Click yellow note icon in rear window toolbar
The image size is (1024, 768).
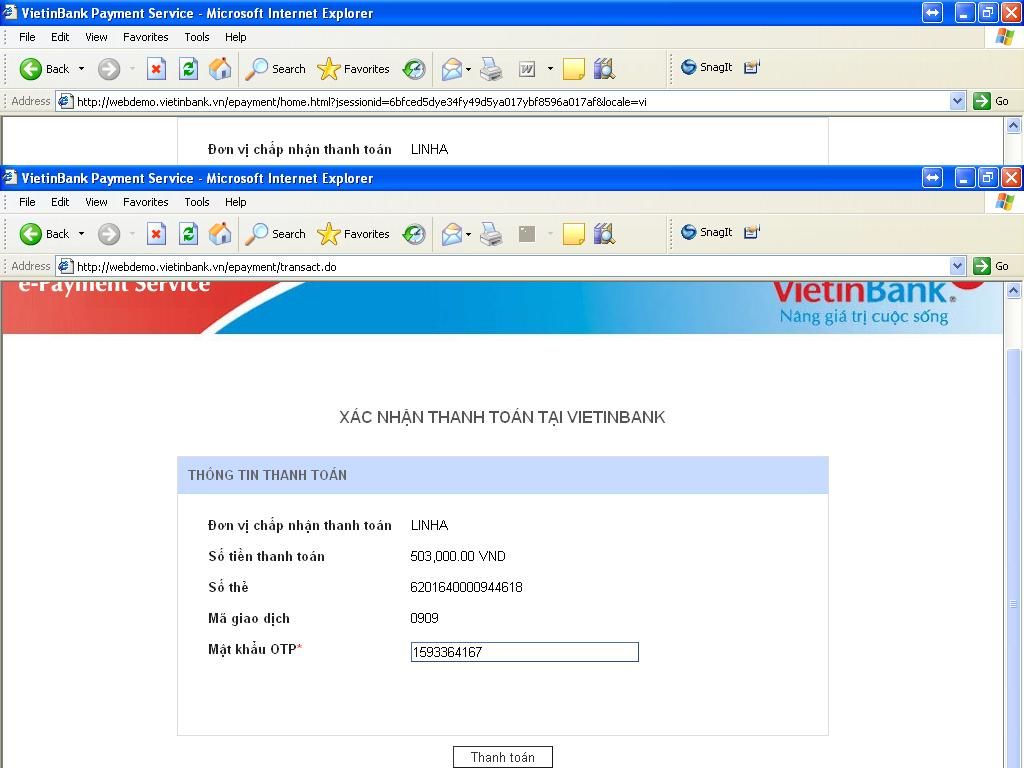pyautogui.click(x=573, y=69)
